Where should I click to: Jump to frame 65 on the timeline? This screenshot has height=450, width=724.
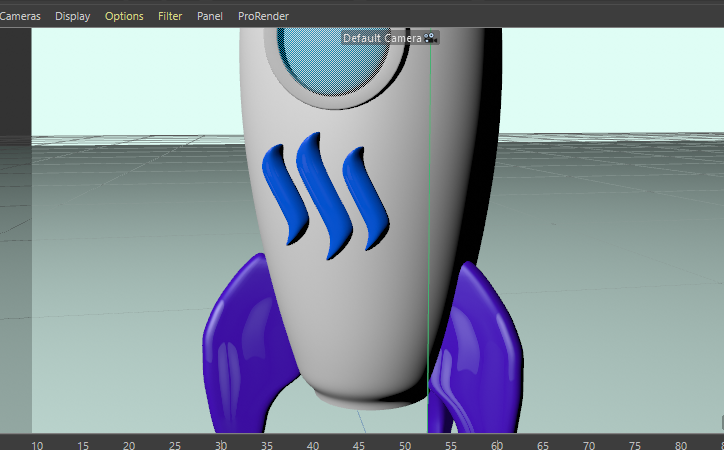coord(543,445)
